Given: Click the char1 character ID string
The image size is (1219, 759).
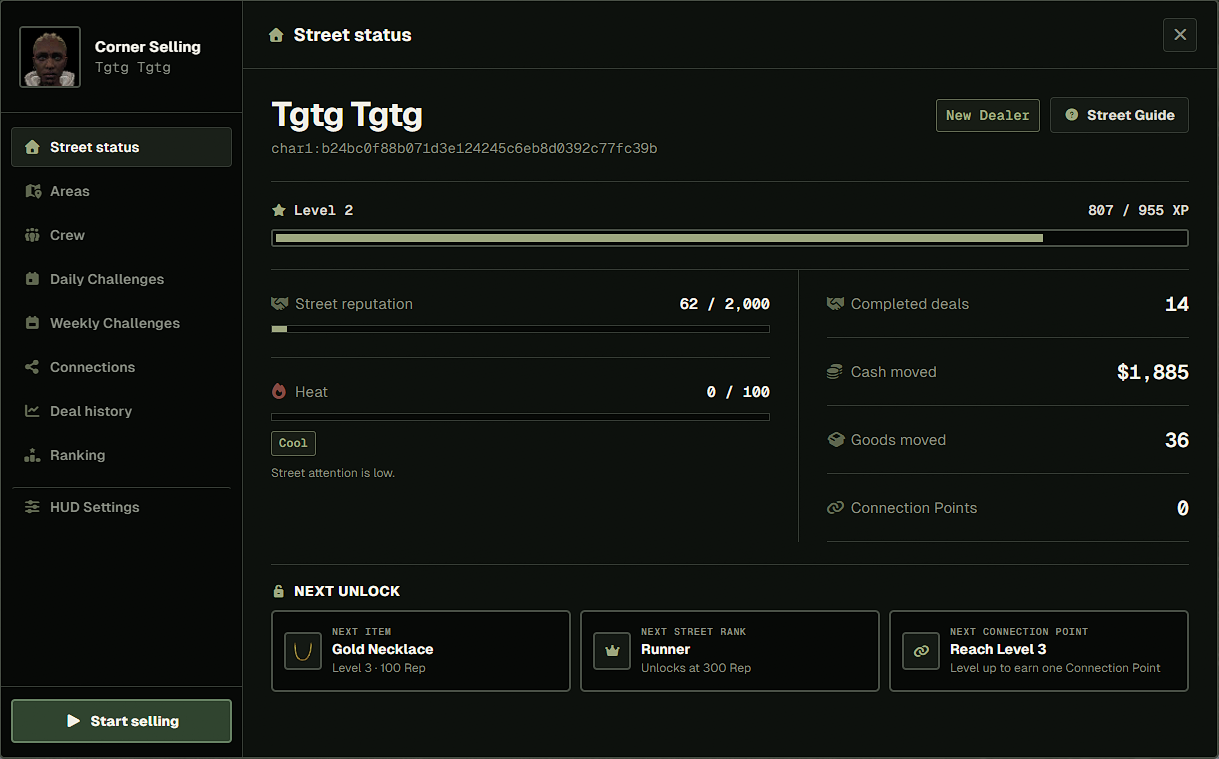Looking at the screenshot, I should (464, 149).
